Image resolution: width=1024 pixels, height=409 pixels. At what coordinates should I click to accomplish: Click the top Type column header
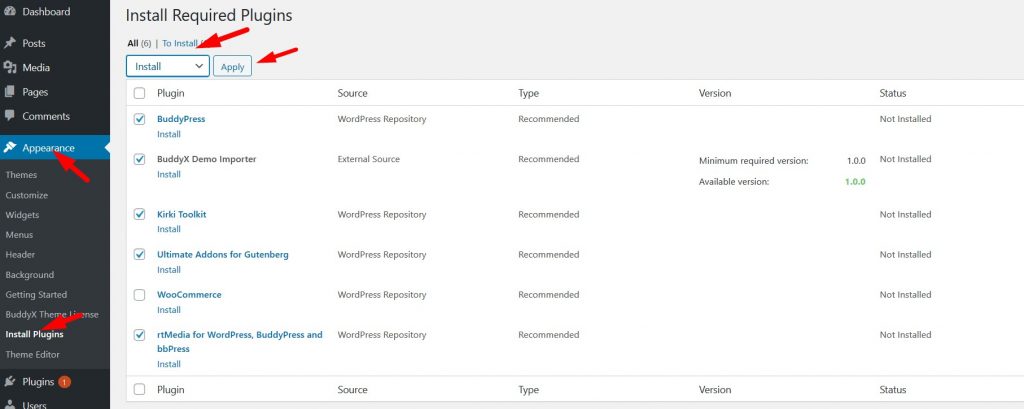(x=528, y=93)
